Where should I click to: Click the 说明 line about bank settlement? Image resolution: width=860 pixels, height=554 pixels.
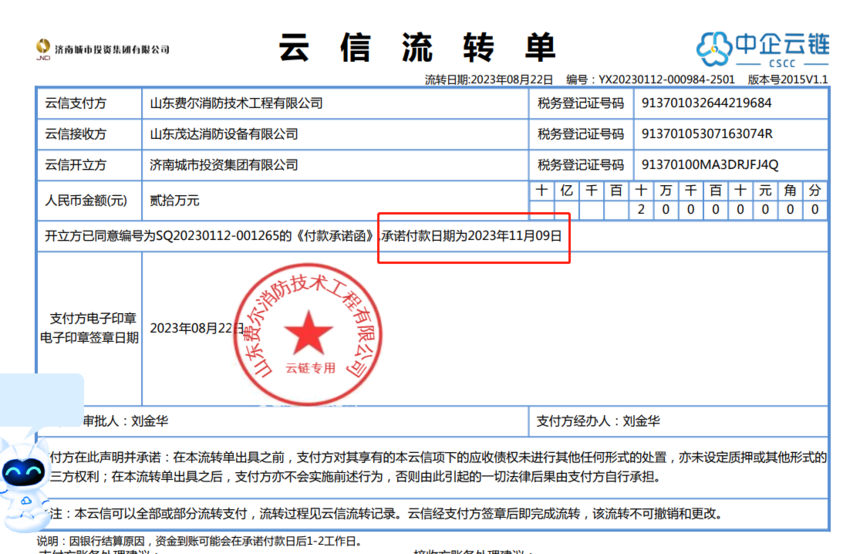[x=200, y=541]
